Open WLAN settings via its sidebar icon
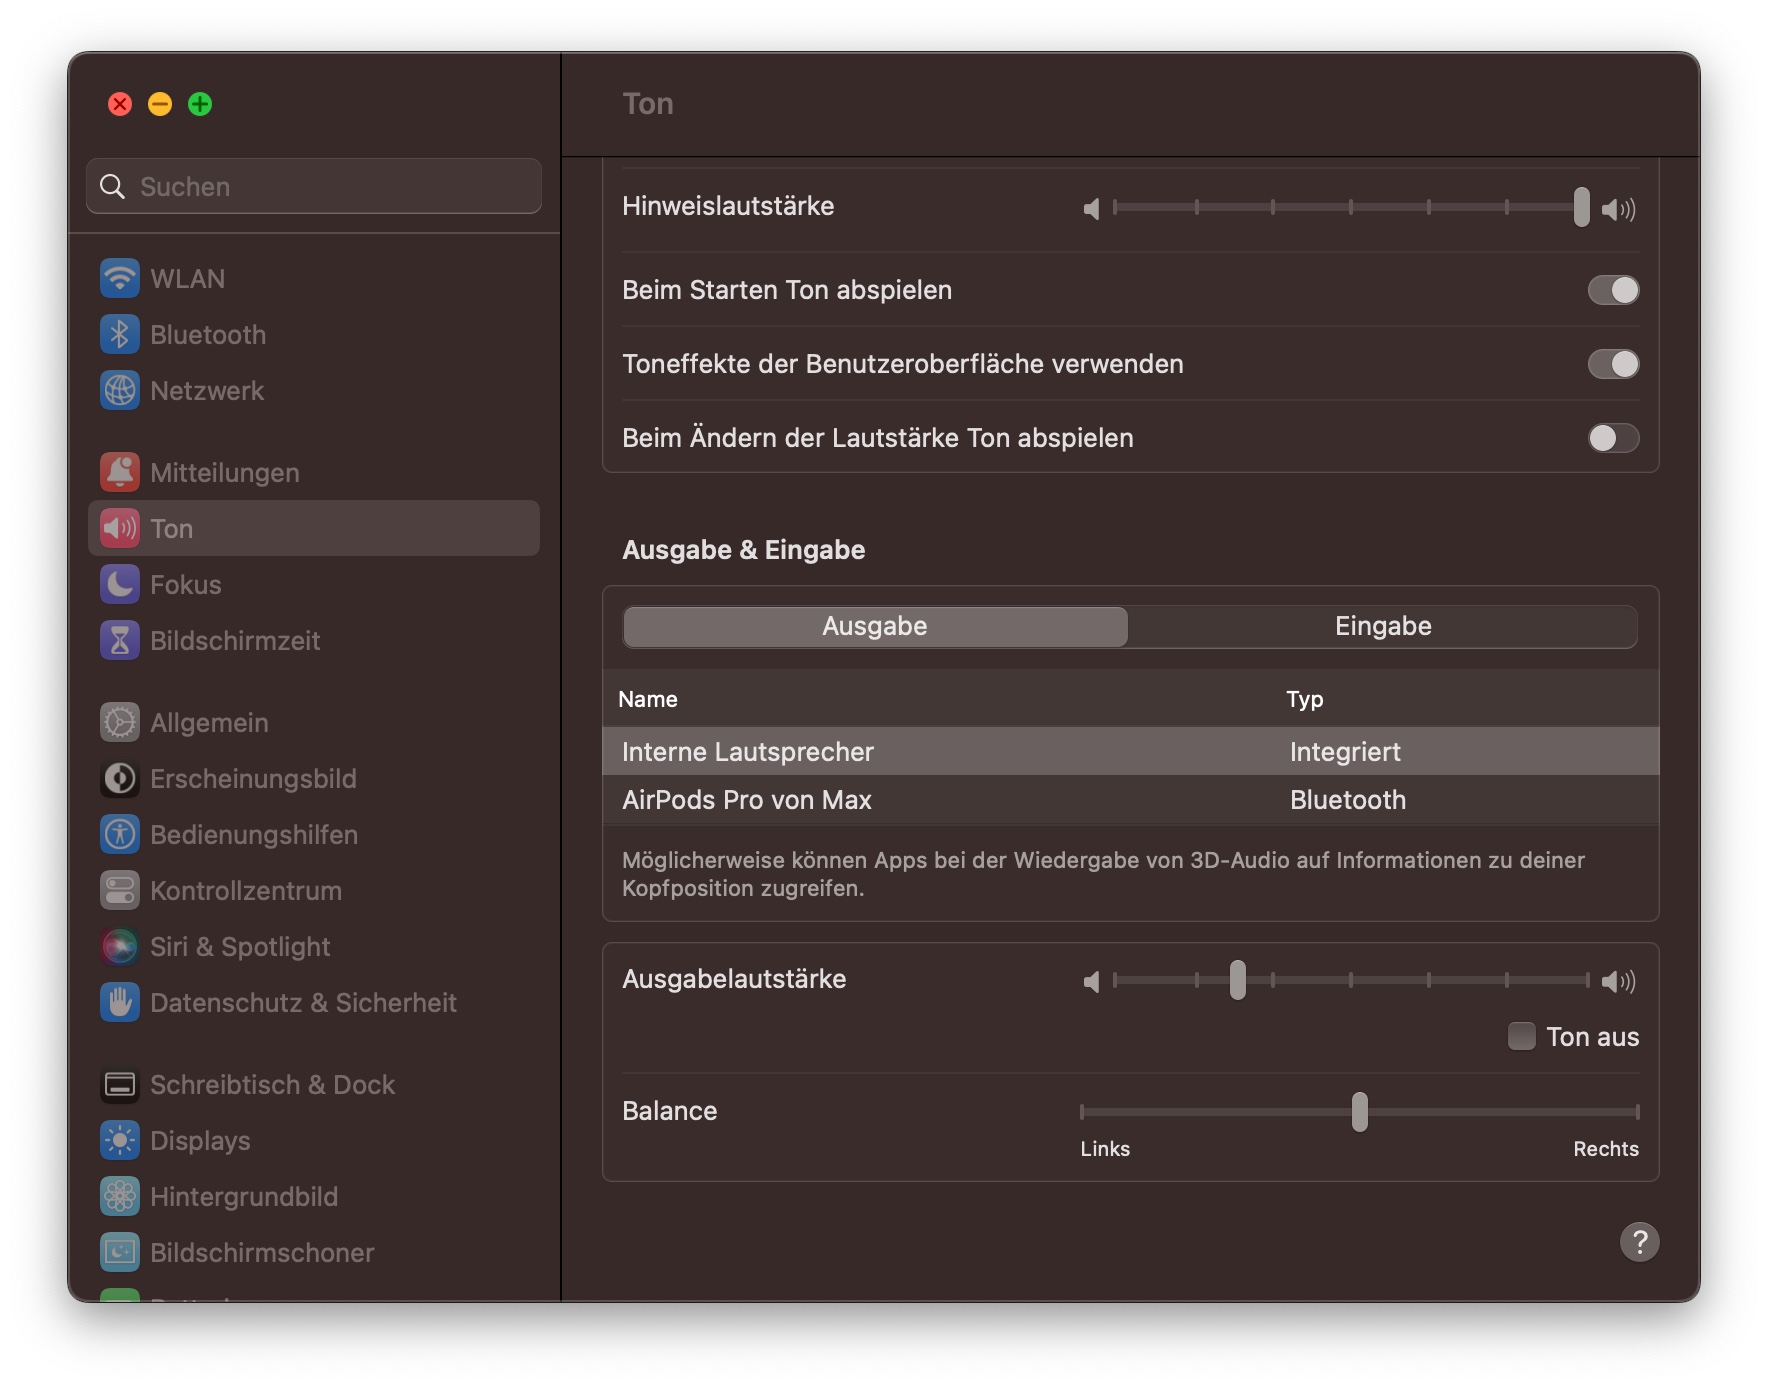 pyautogui.click(x=120, y=279)
